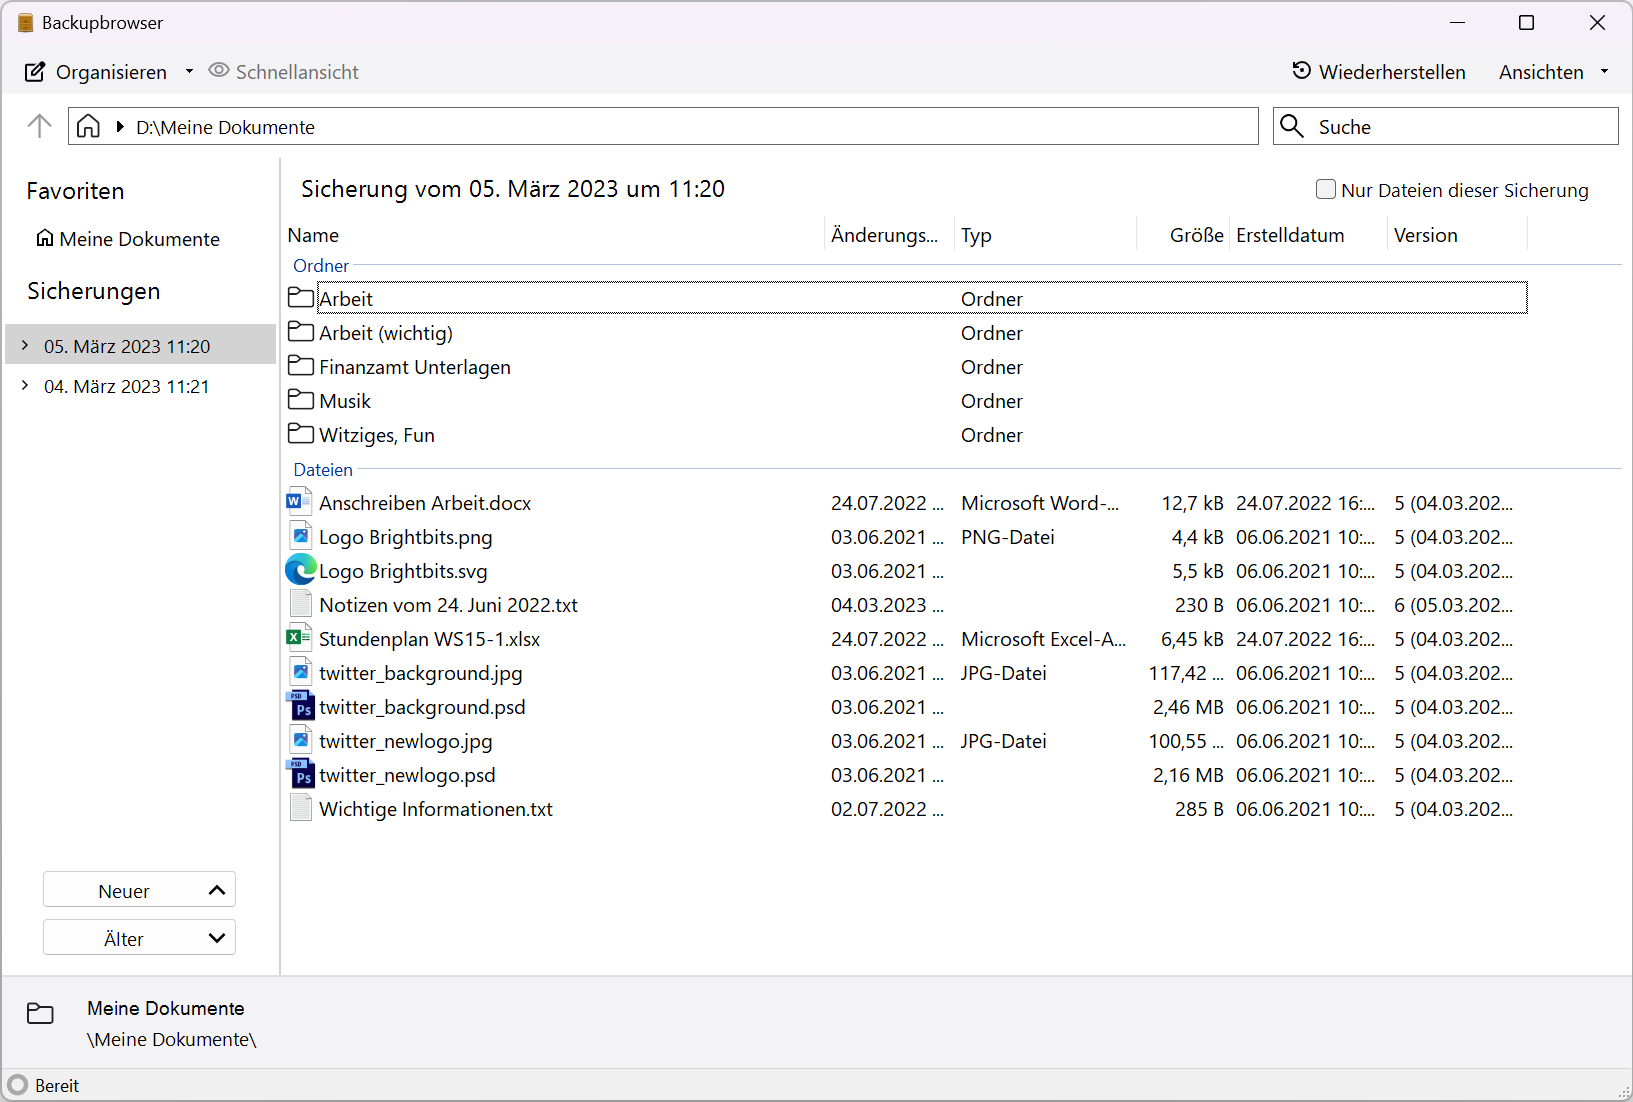Click the Excel icon of Stundenplan WS15-1.xlsx

click(300, 638)
